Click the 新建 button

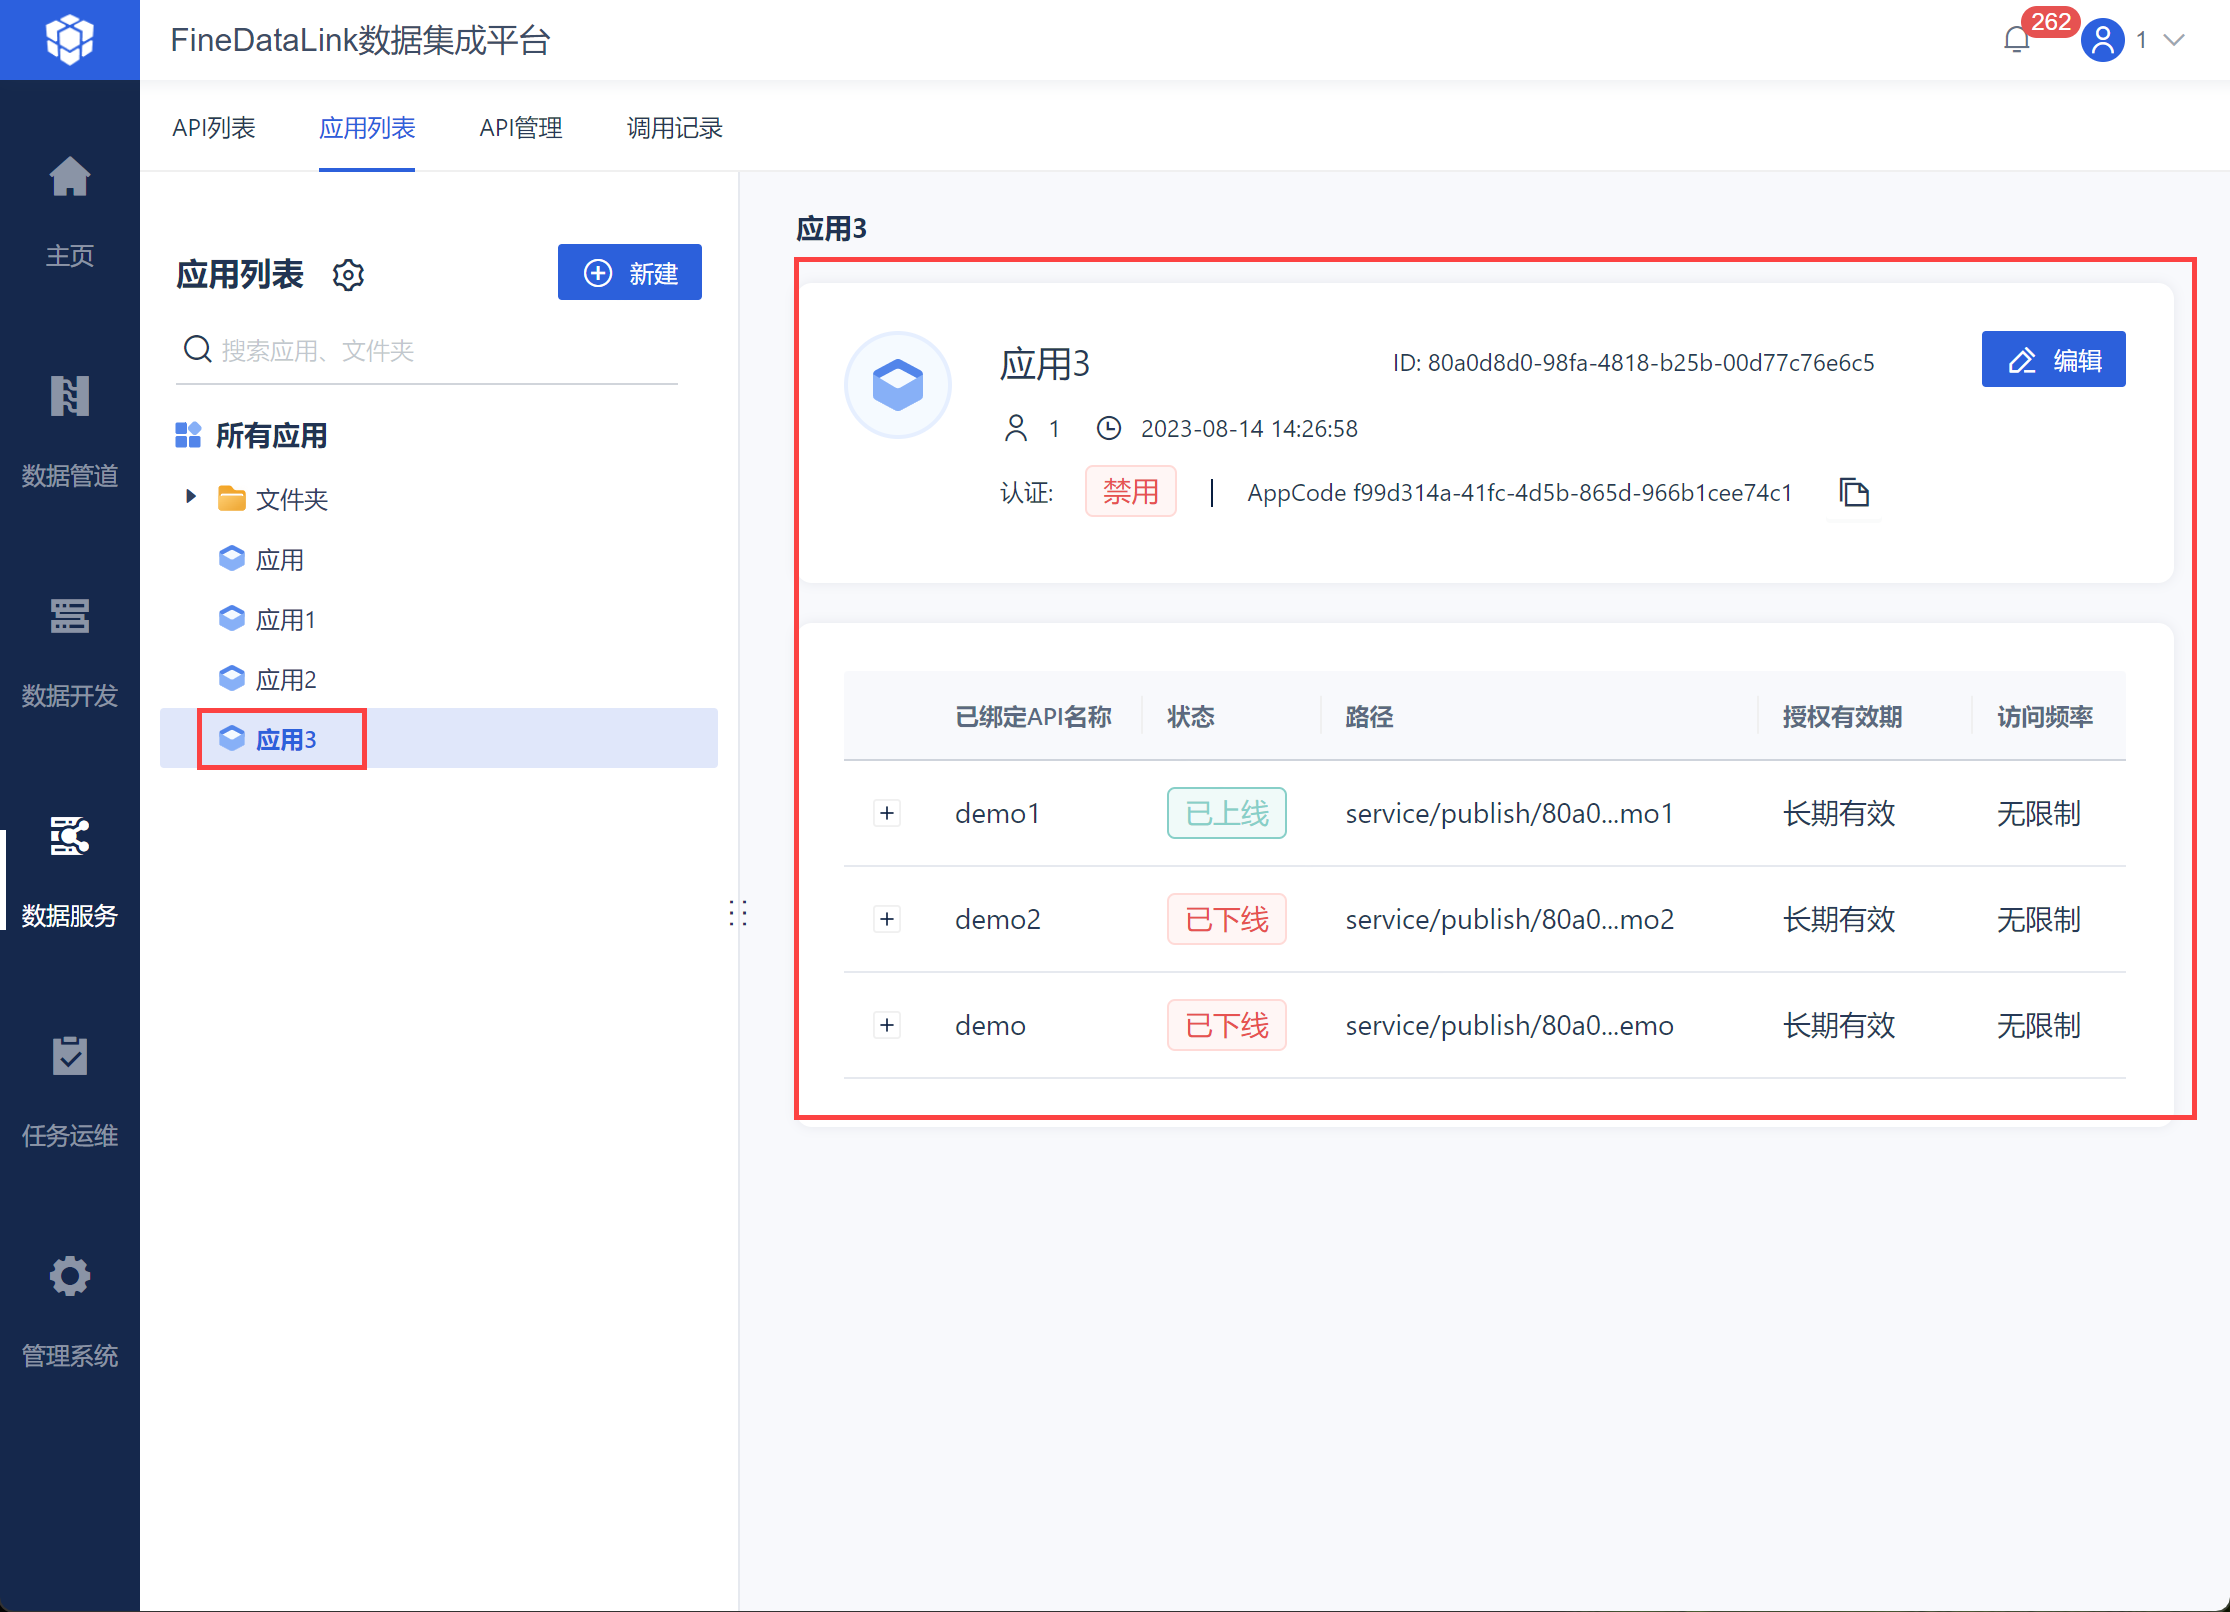tap(630, 273)
